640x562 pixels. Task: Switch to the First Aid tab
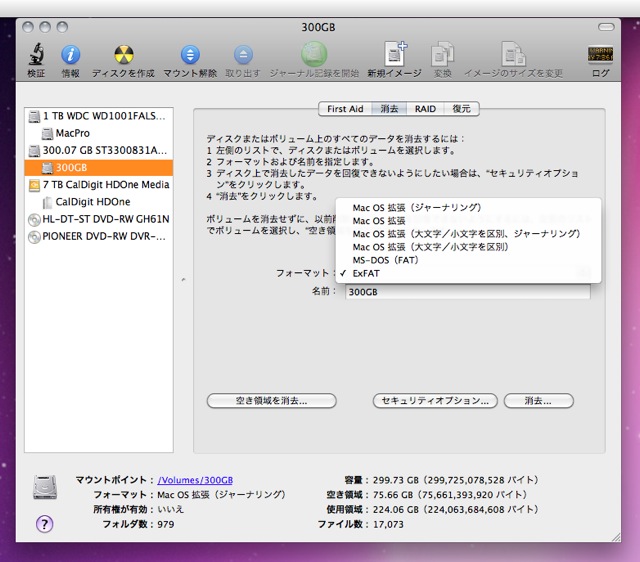(345, 109)
